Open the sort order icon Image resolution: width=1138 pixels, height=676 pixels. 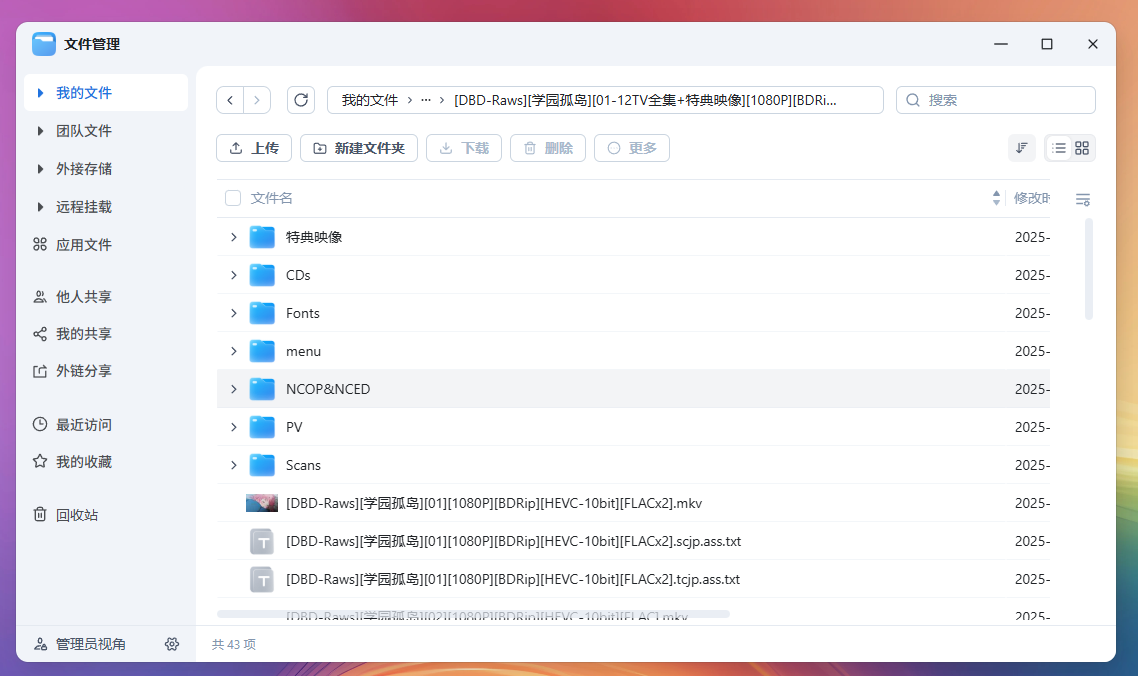(1021, 148)
